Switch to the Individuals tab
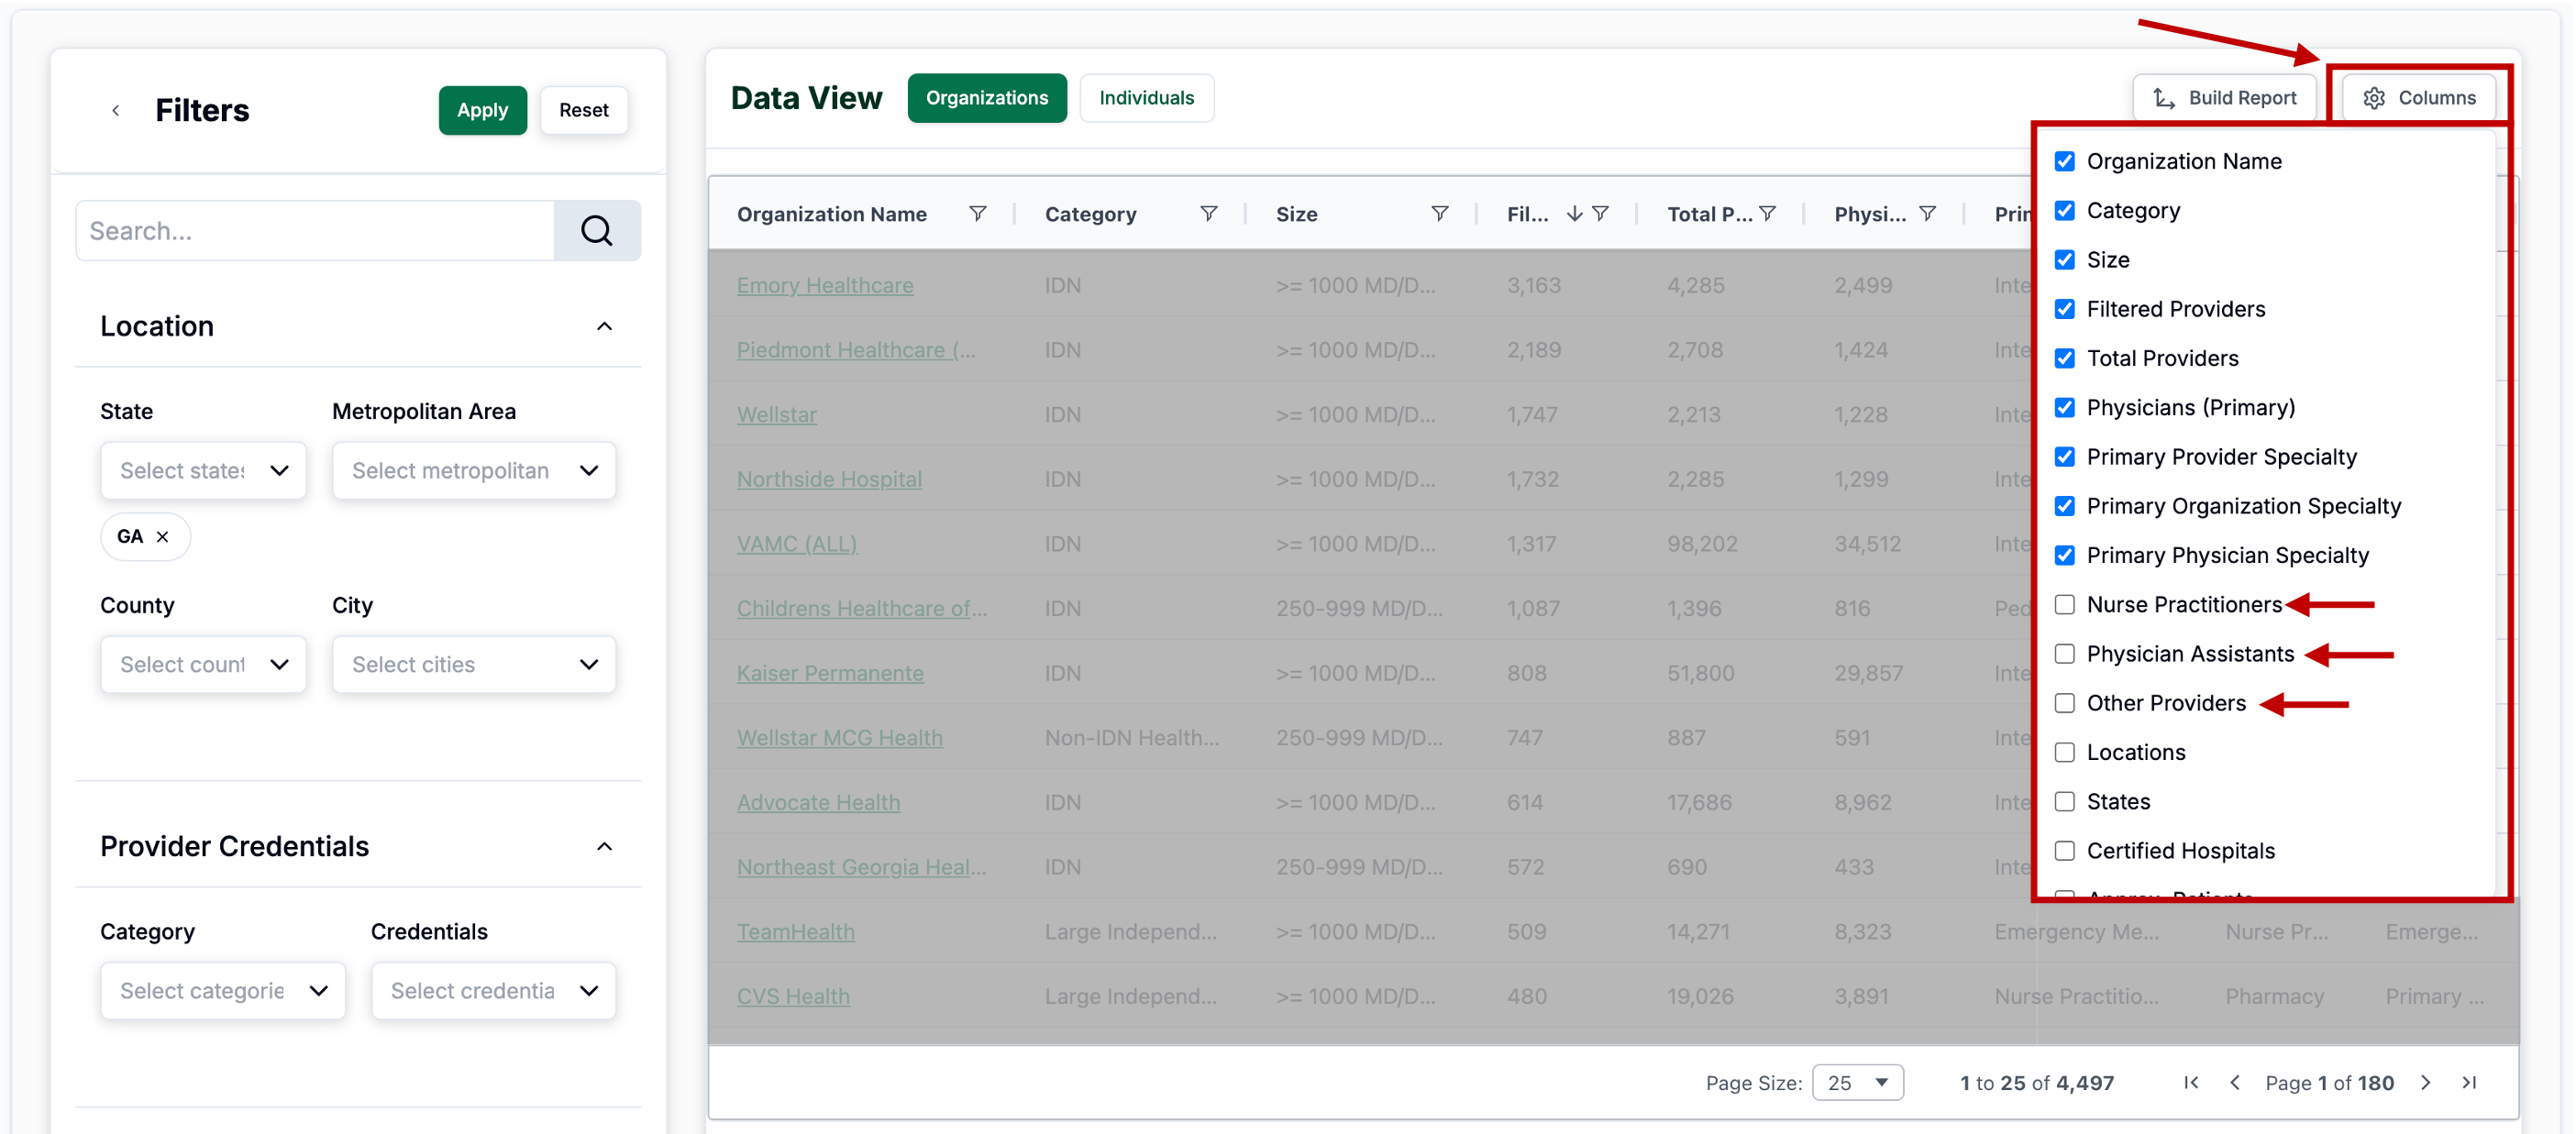The width and height of the screenshot is (2576, 1134). click(x=1146, y=98)
